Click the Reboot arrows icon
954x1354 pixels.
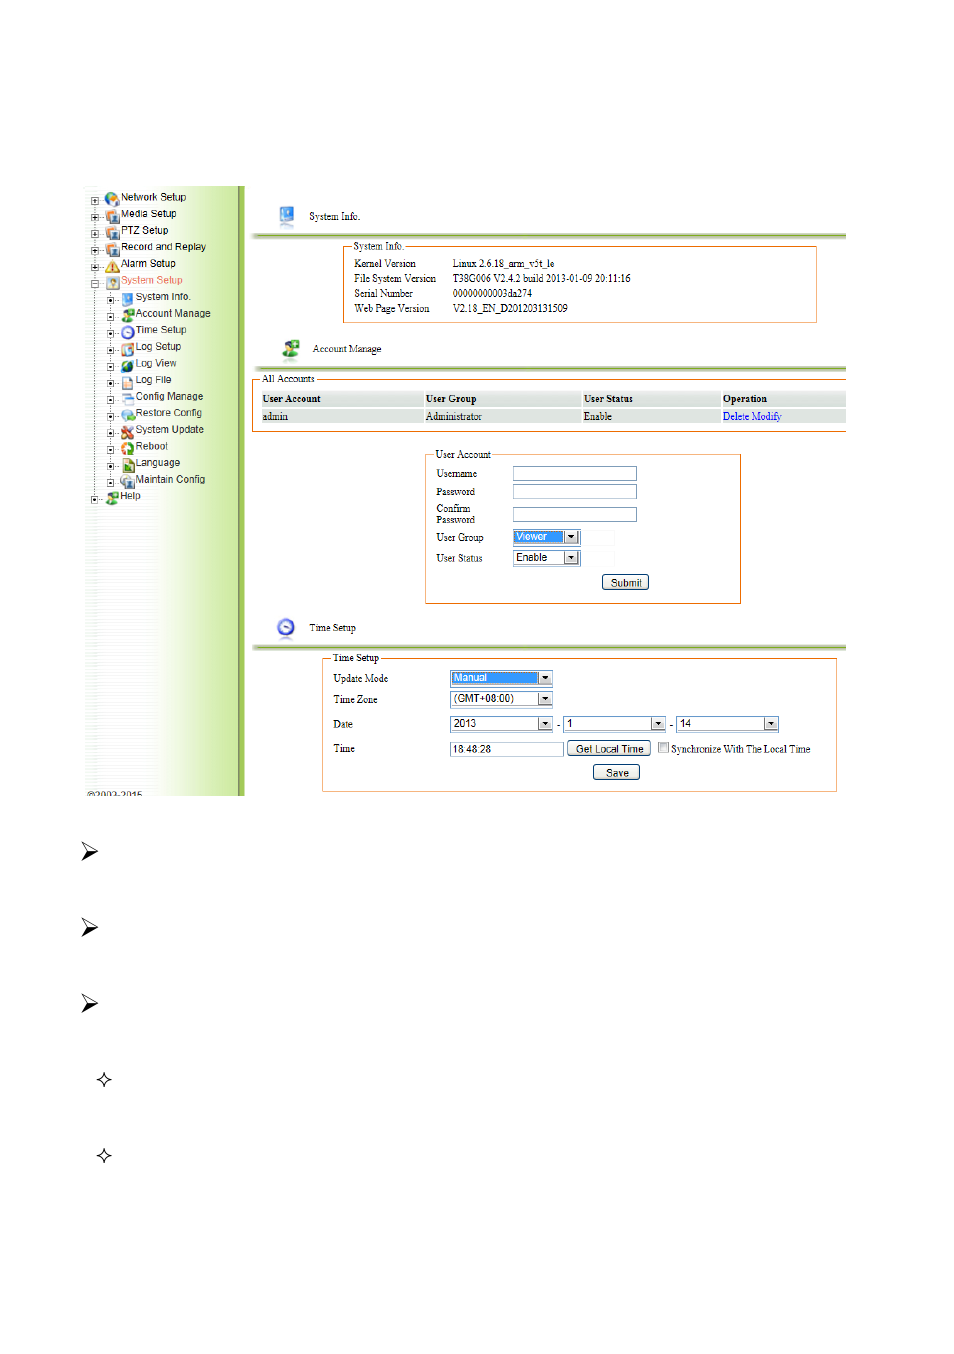(127, 448)
